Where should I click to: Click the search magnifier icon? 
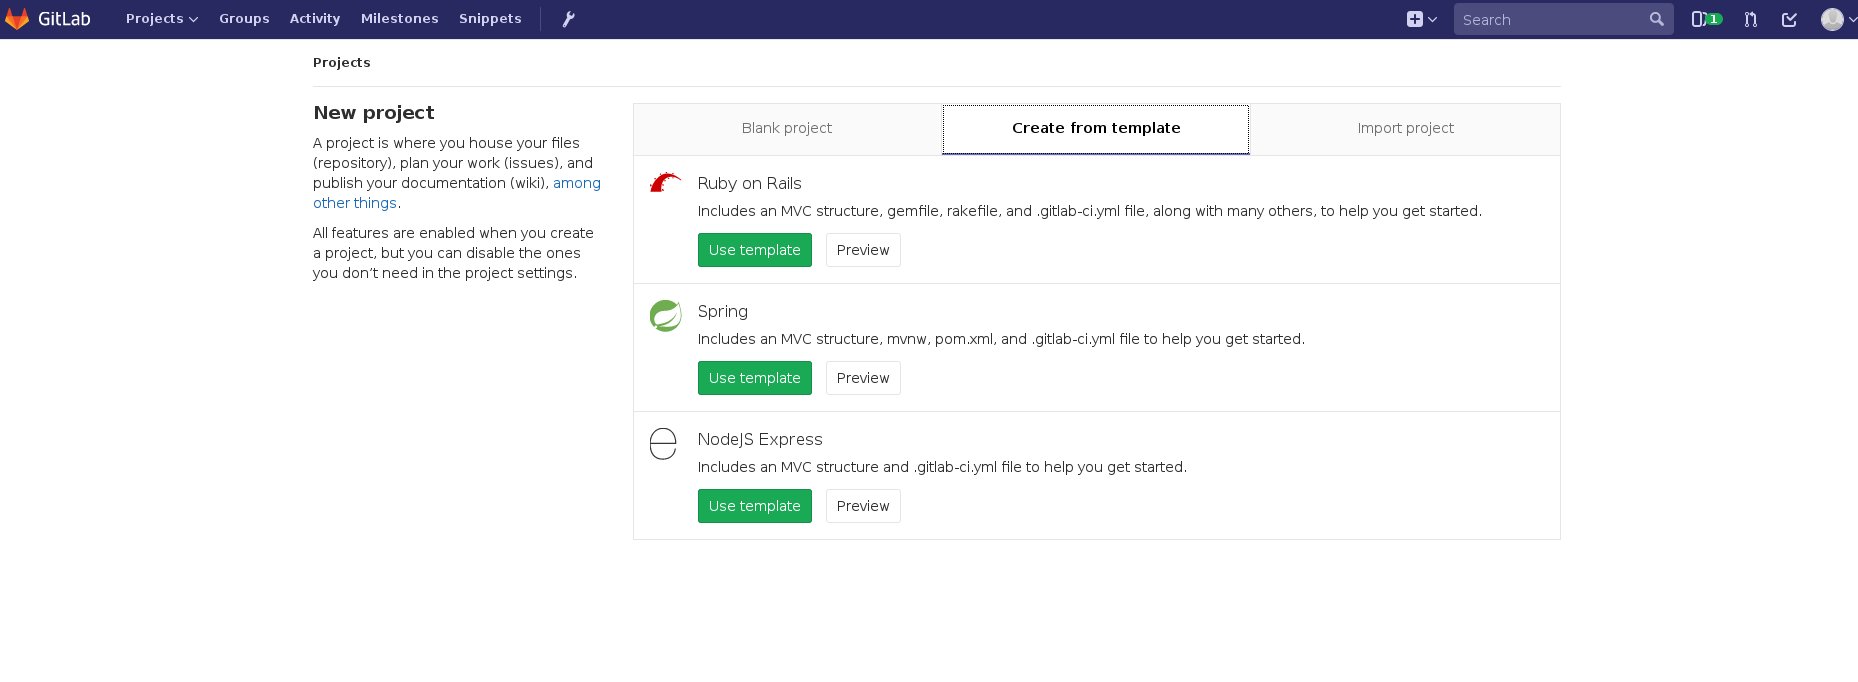point(1656,19)
